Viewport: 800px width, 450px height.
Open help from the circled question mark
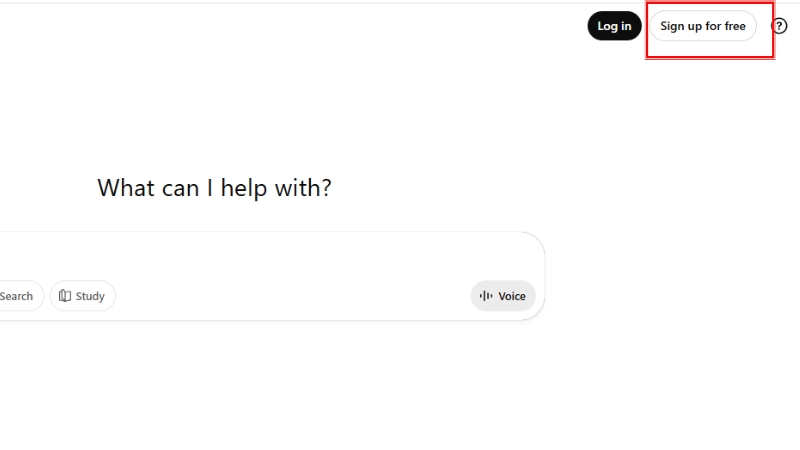pos(780,26)
